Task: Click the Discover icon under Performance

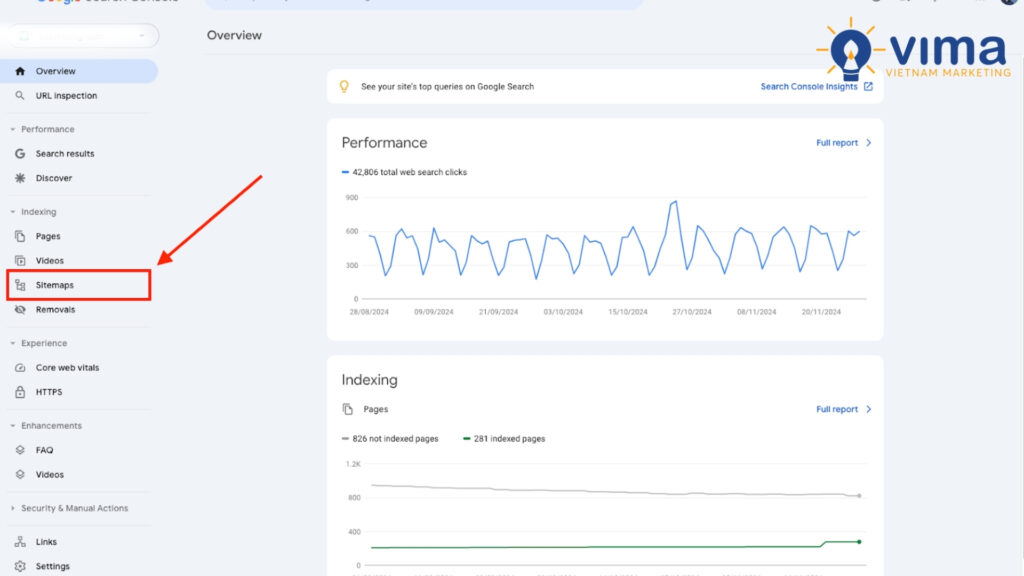Action: pyautogui.click(x=22, y=177)
